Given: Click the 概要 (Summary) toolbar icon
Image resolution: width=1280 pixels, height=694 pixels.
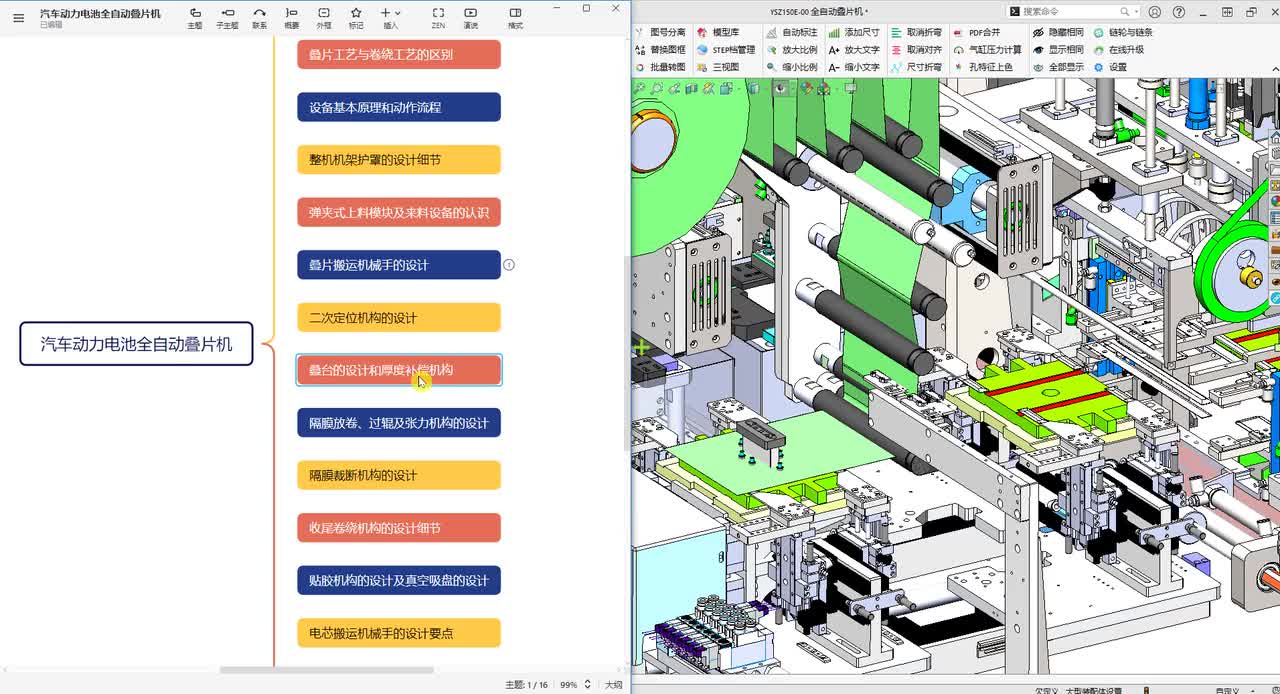Looking at the screenshot, I should tap(292, 17).
